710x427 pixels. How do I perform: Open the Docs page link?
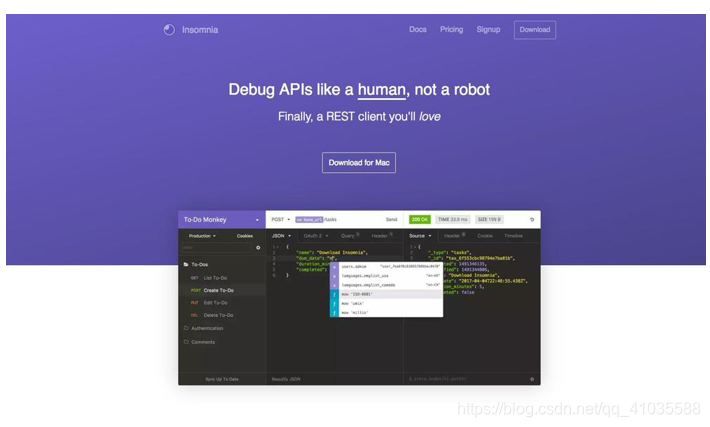pyautogui.click(x=417, y=29)
